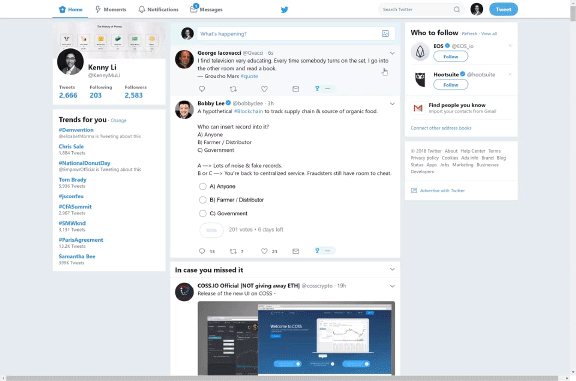Click Connect other address books
Viewport: 576px width, 381px height.
[441, 128]
